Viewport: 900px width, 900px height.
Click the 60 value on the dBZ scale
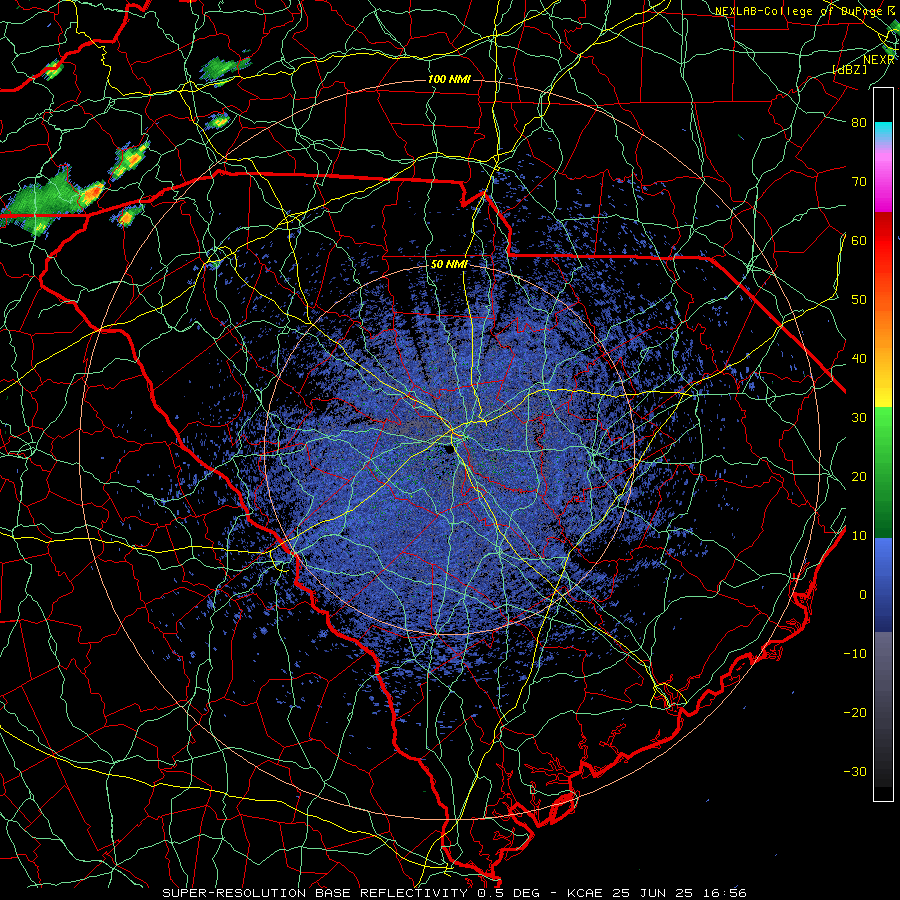tap(859, 240)
